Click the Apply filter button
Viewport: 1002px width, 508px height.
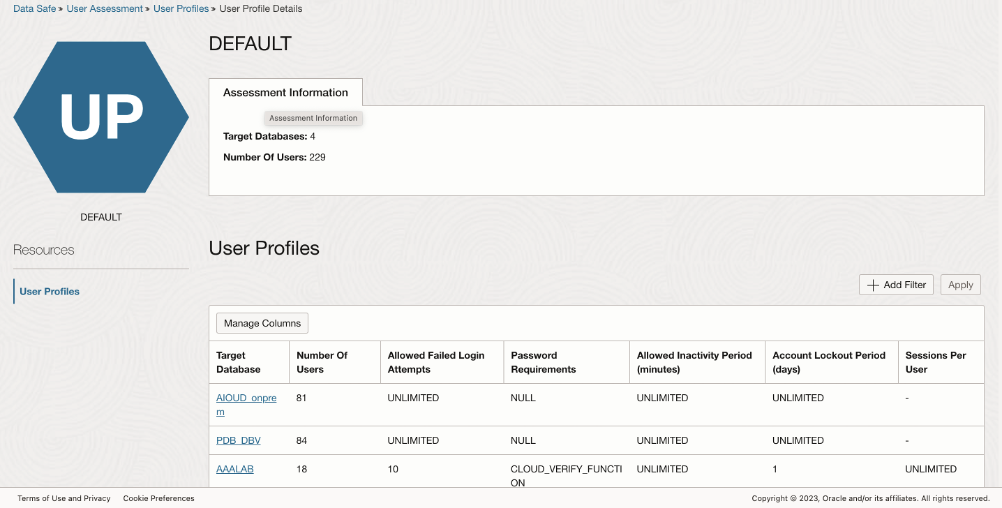[960, 285]
